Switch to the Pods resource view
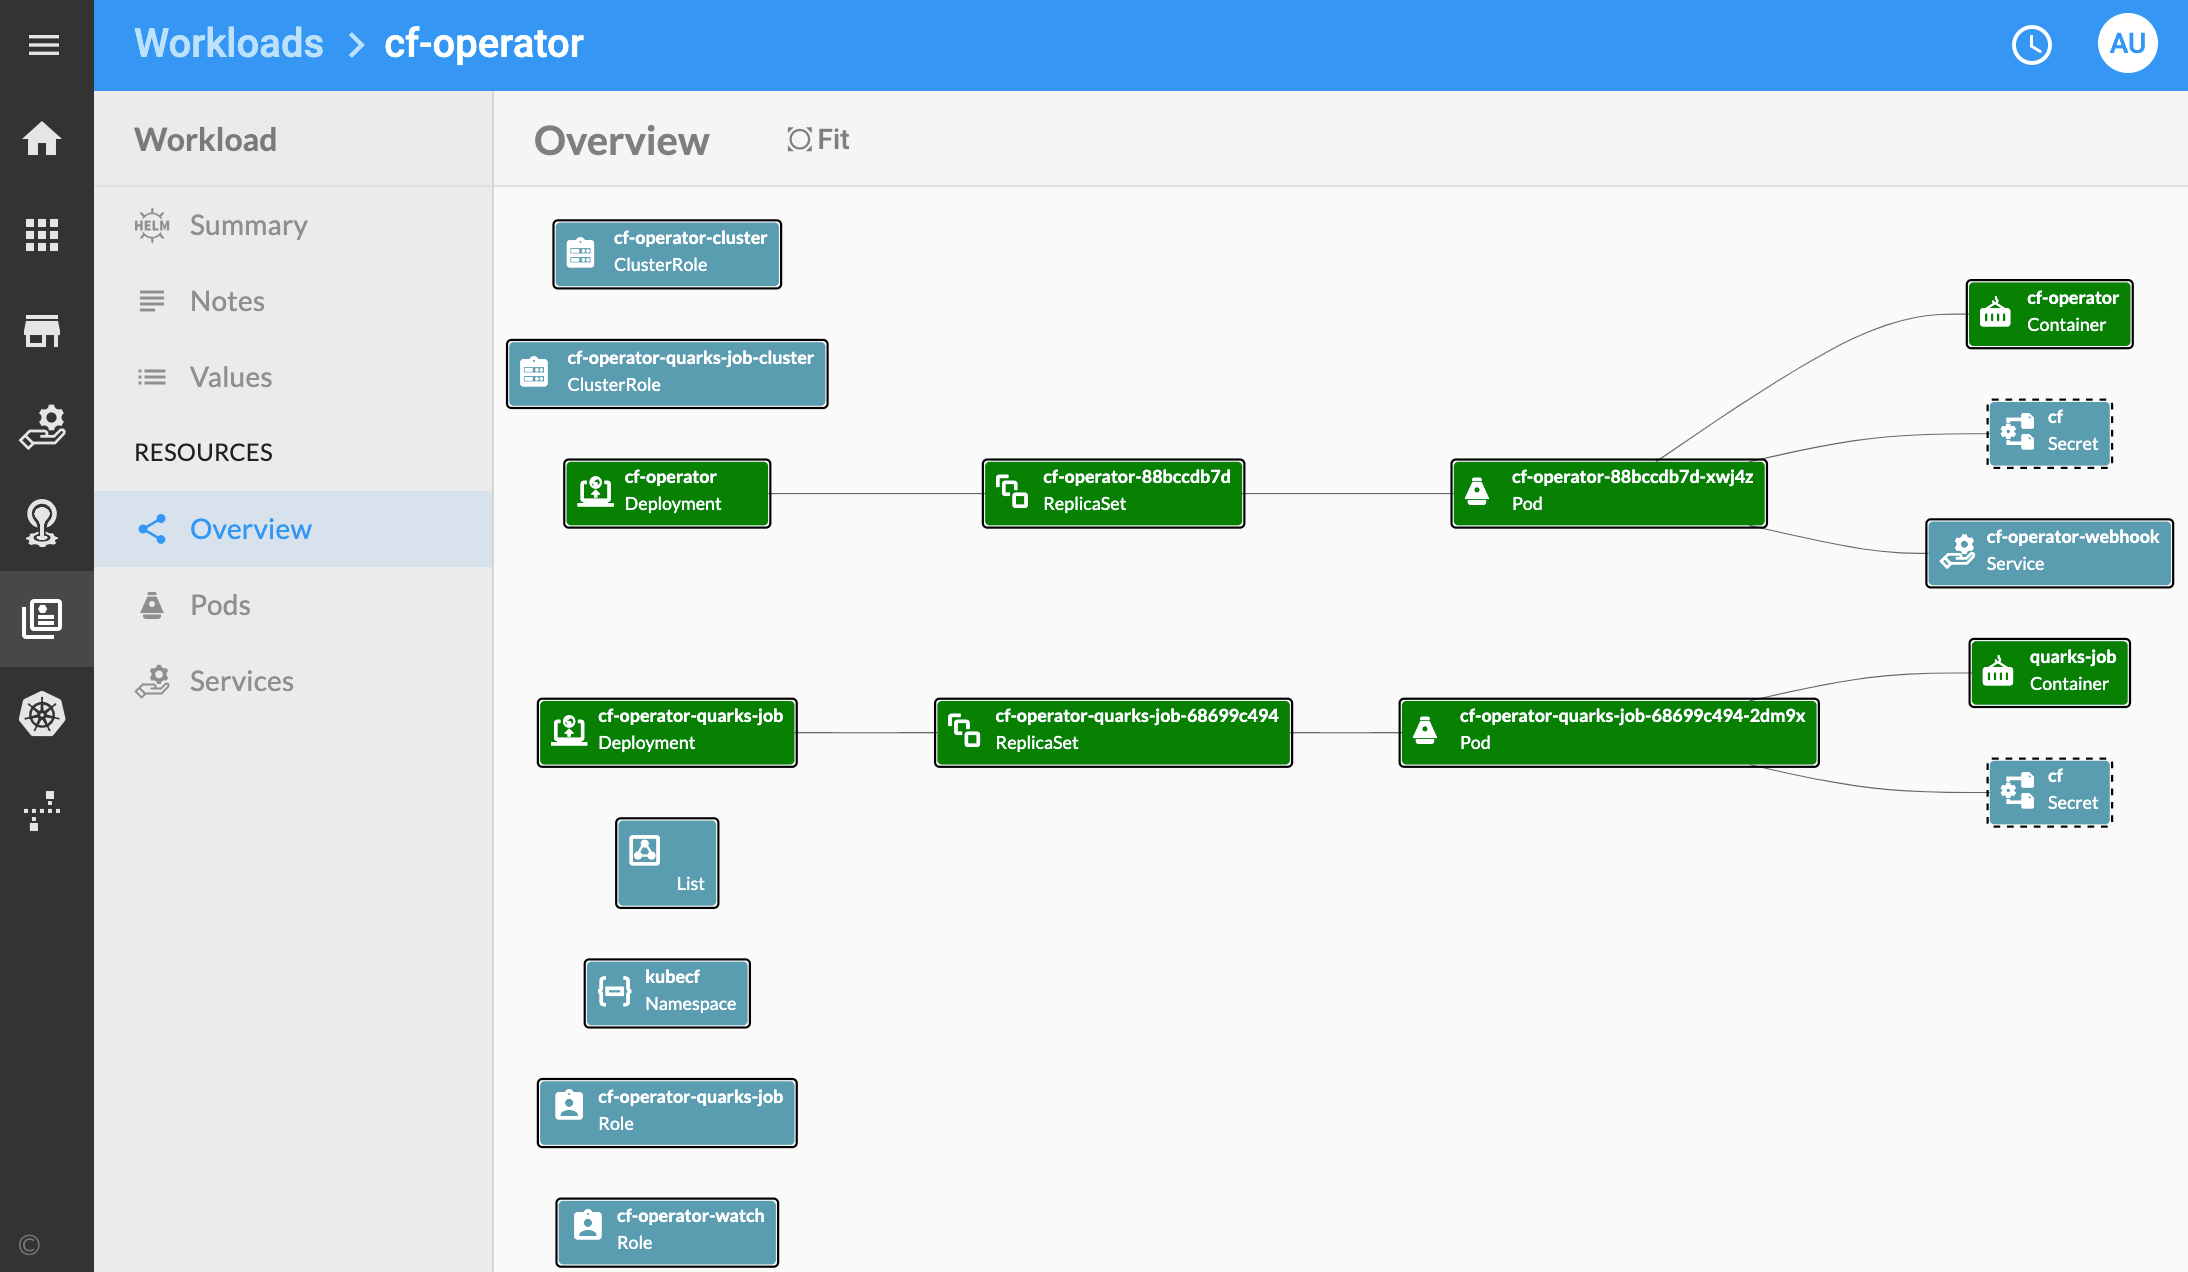The image size is (2188, 1272). (x=220, y=606)
